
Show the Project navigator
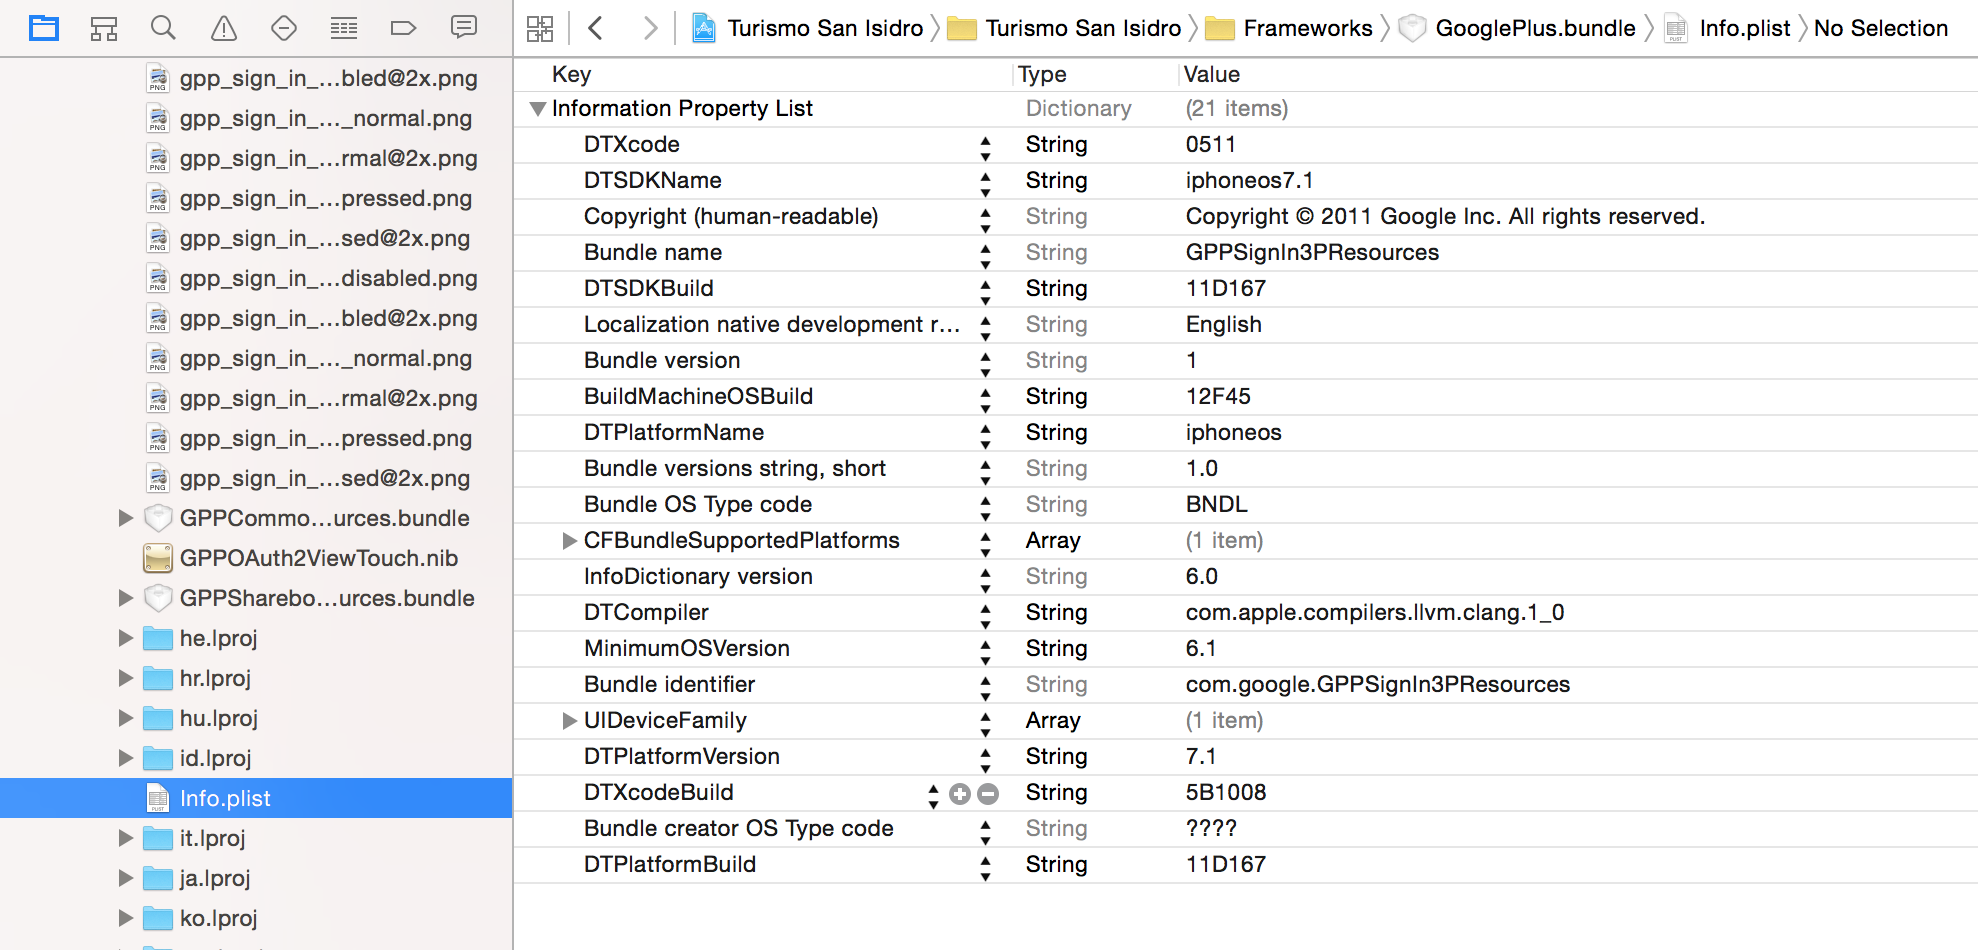point(44,28)
